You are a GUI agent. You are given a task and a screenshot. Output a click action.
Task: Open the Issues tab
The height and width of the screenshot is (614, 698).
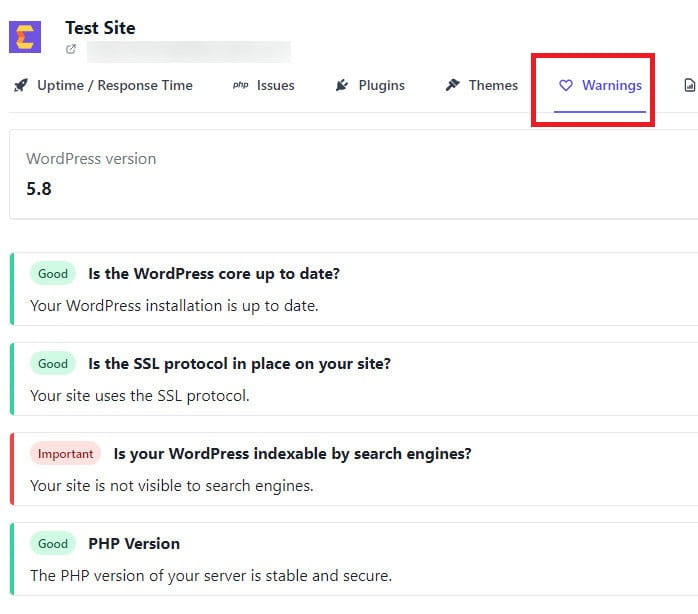click(x=275, y=85)
